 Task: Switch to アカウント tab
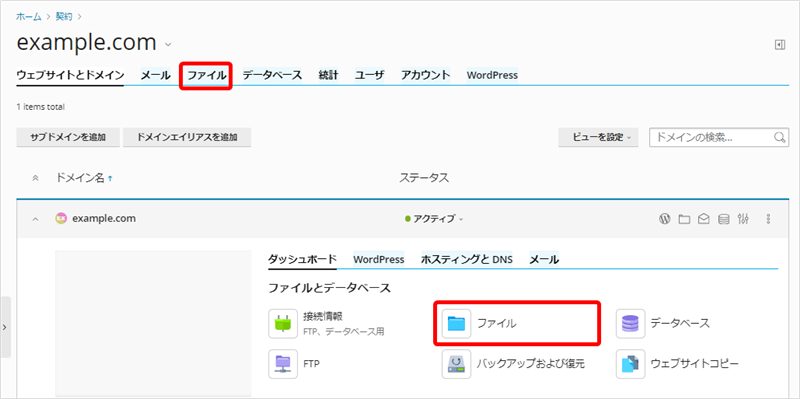[x=425, y=75]
